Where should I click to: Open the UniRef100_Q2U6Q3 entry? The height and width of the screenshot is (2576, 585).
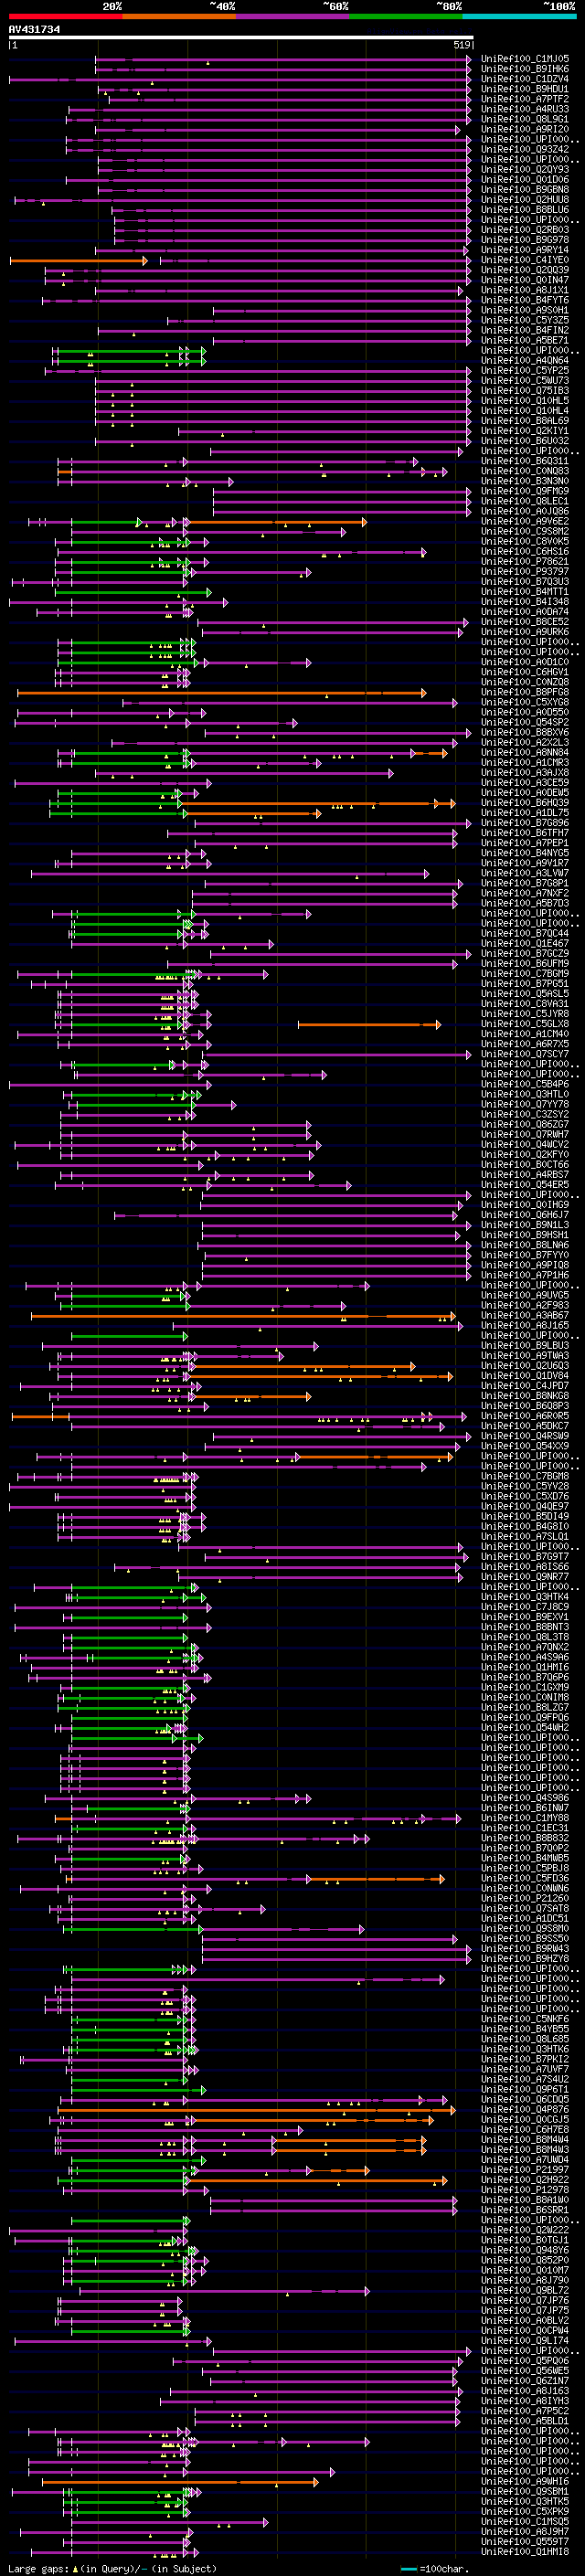click(x=525, y=1366)
